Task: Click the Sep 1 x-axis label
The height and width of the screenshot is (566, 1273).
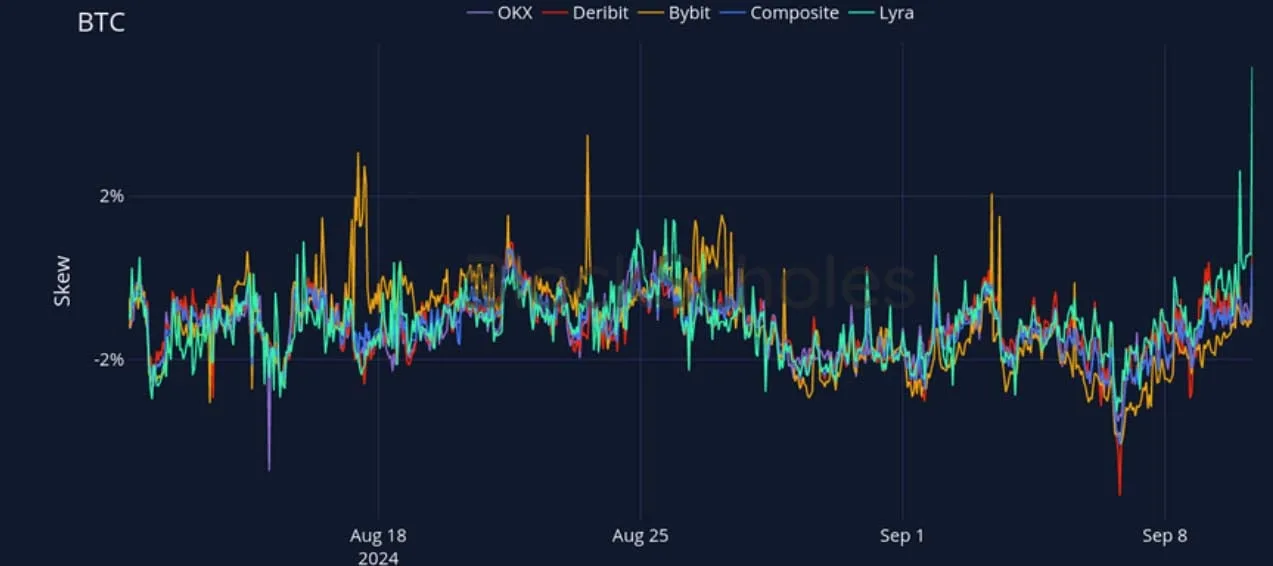Action: click(x=902, y=536)
